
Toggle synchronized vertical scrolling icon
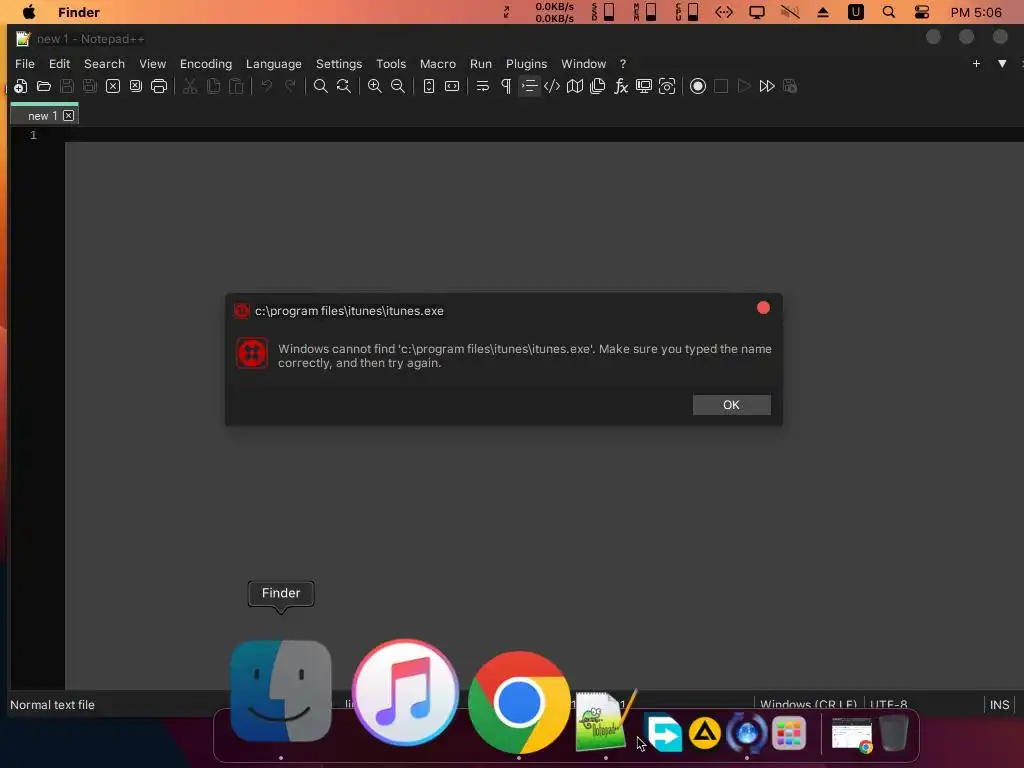click(428, 86)
